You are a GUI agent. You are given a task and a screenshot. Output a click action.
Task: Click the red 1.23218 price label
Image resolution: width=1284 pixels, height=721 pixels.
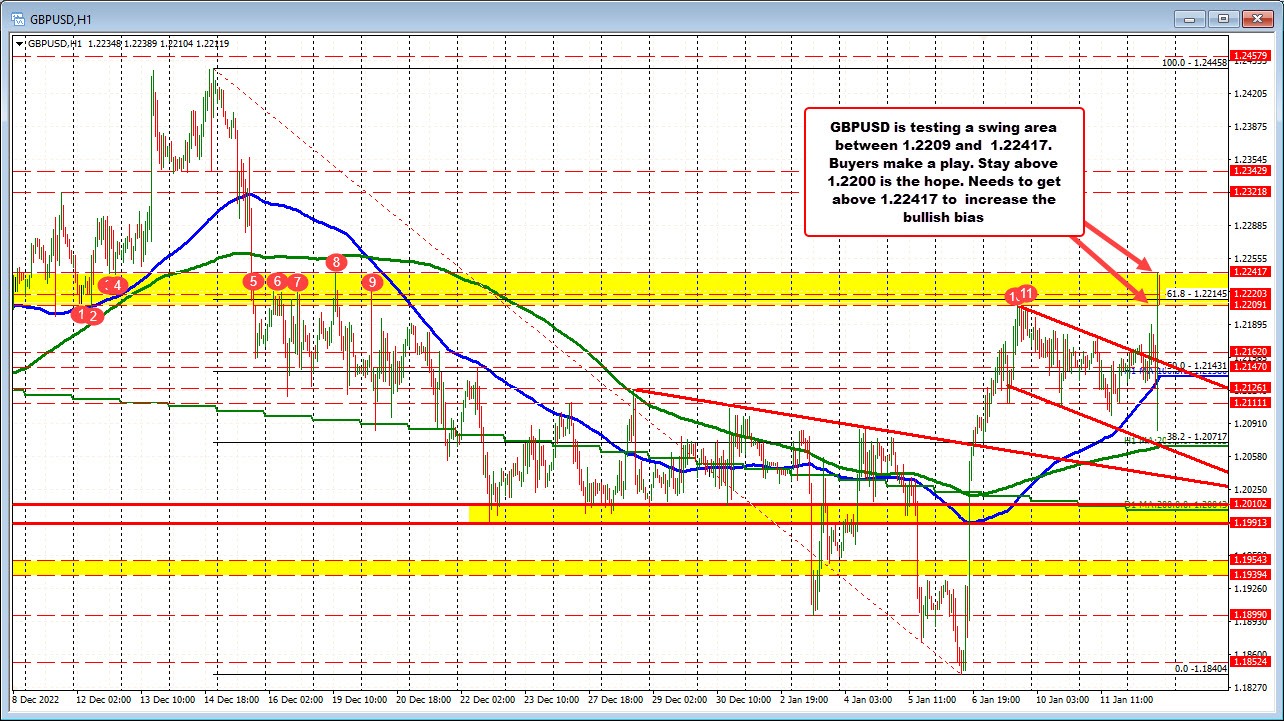[x=1250, y=191]
